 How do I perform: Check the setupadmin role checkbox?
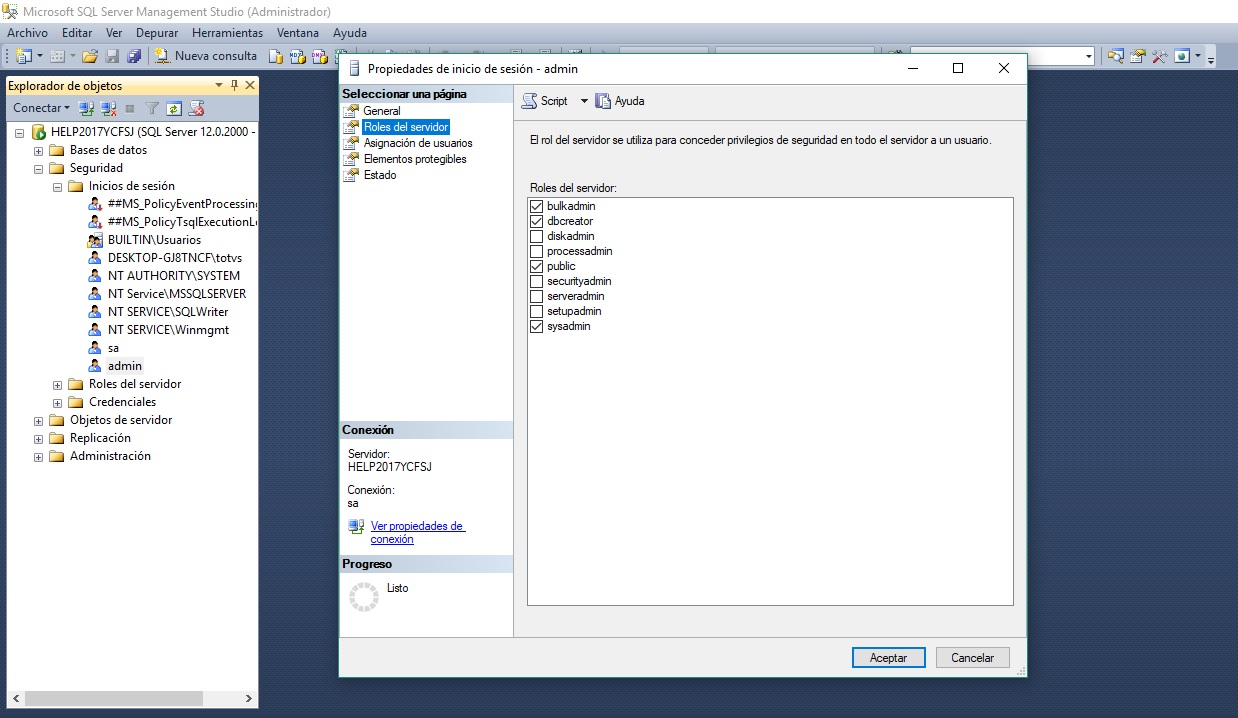[x=537, y=311]
